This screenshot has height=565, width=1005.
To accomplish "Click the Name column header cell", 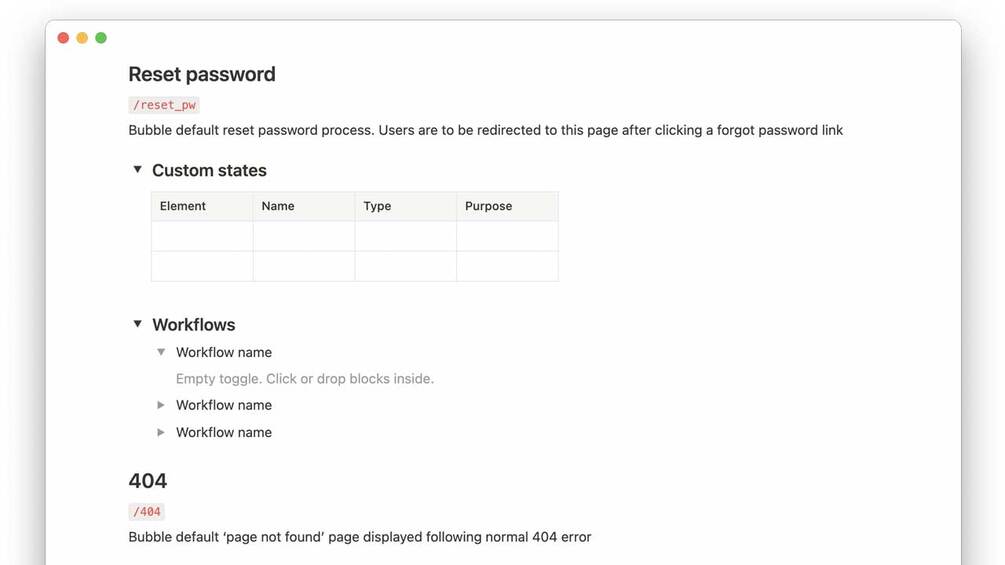I will pyautogui.click(x=303, y=206).
